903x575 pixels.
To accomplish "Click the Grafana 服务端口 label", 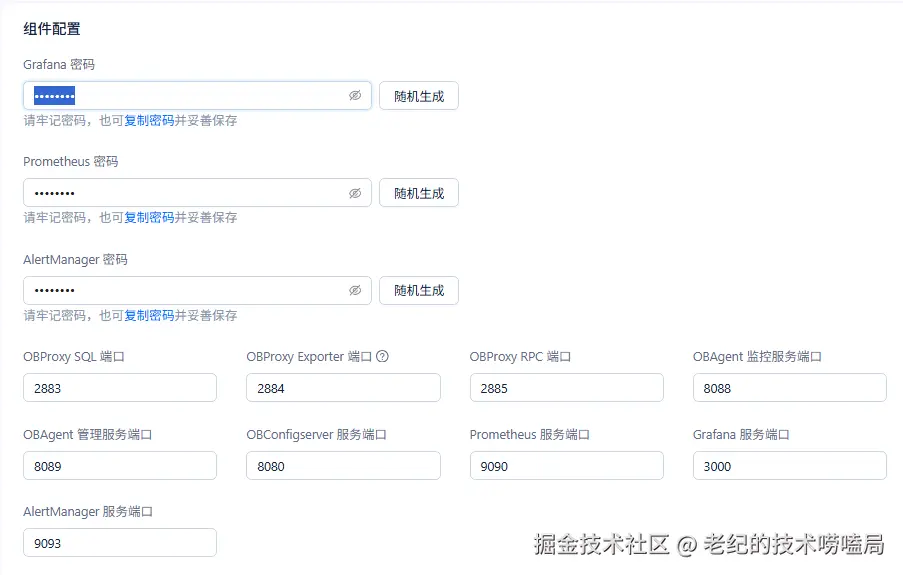I will click(x=741, y=435).
